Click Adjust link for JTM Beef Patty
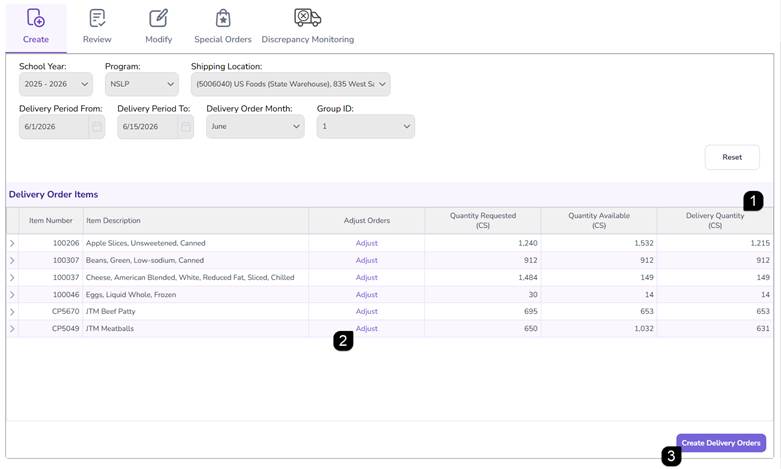 tap(367, 311)
